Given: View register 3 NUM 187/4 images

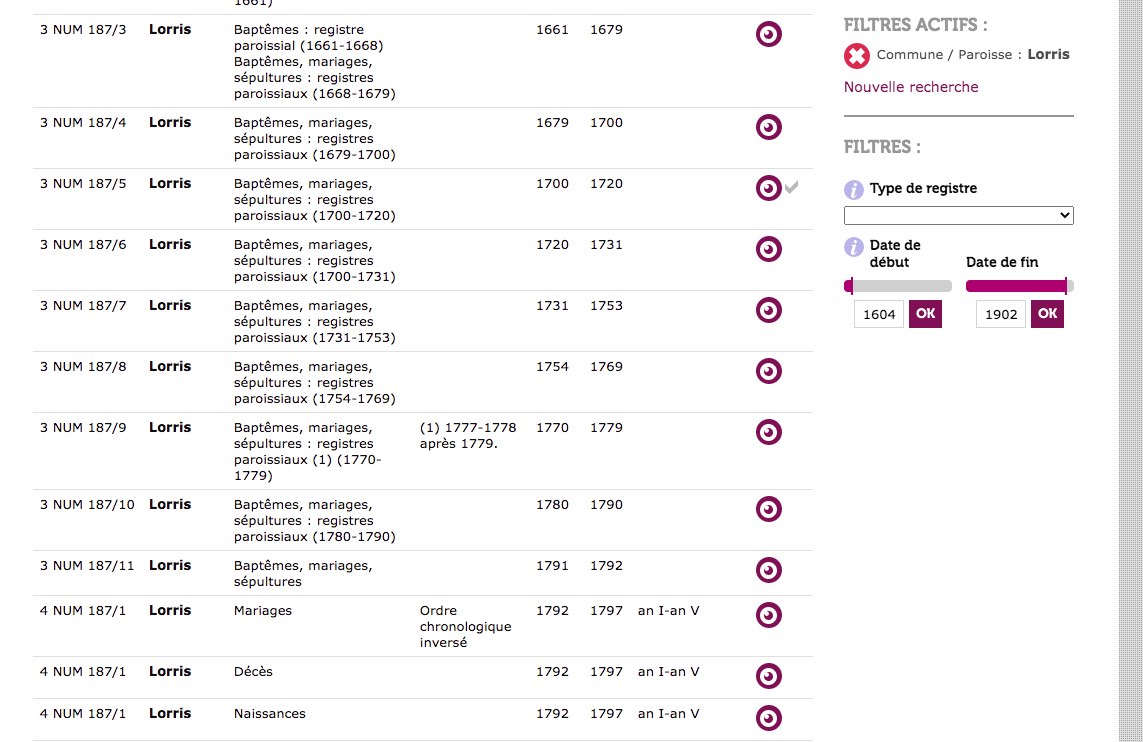Looking at the screenshot, I should click(768, 128).
